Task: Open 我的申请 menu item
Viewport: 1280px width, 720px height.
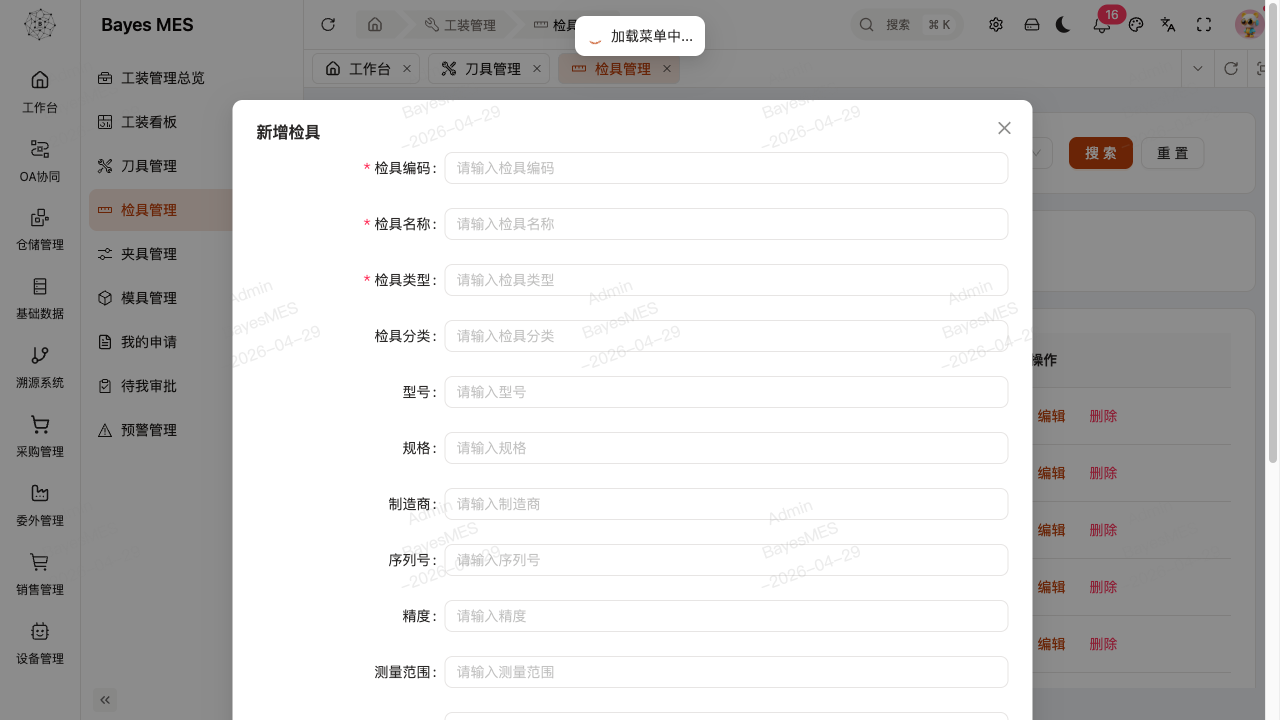Action: [x=162, y=342]
